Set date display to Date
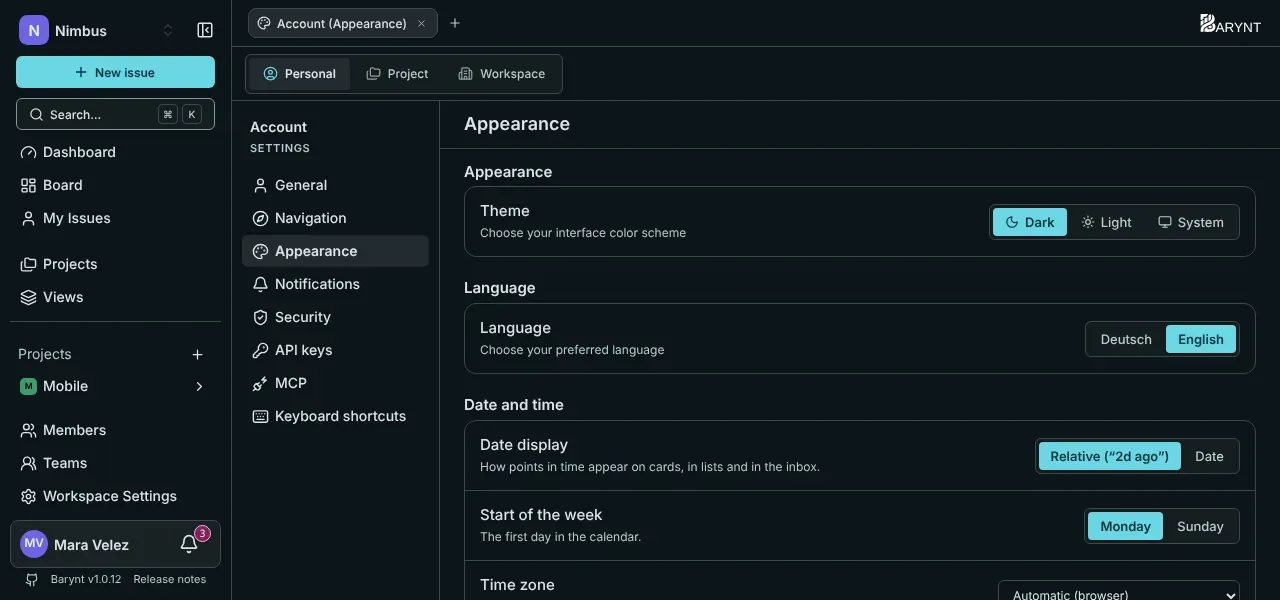Screen dimensions: 1280x600 (1209, 456)
